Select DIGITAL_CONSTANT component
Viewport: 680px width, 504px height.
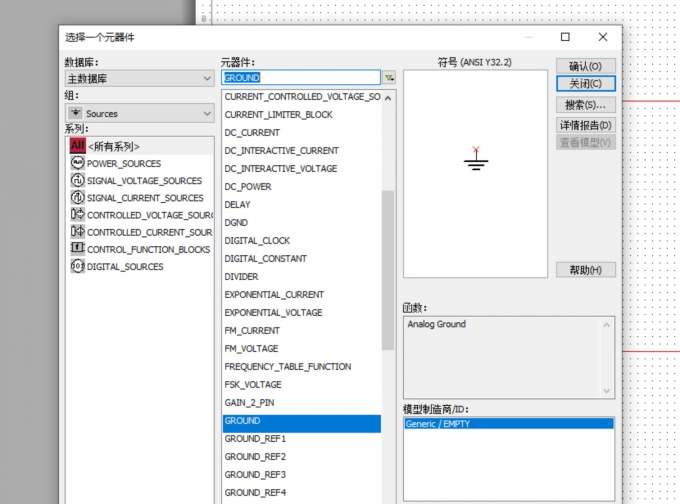click(x=302, y=259)
